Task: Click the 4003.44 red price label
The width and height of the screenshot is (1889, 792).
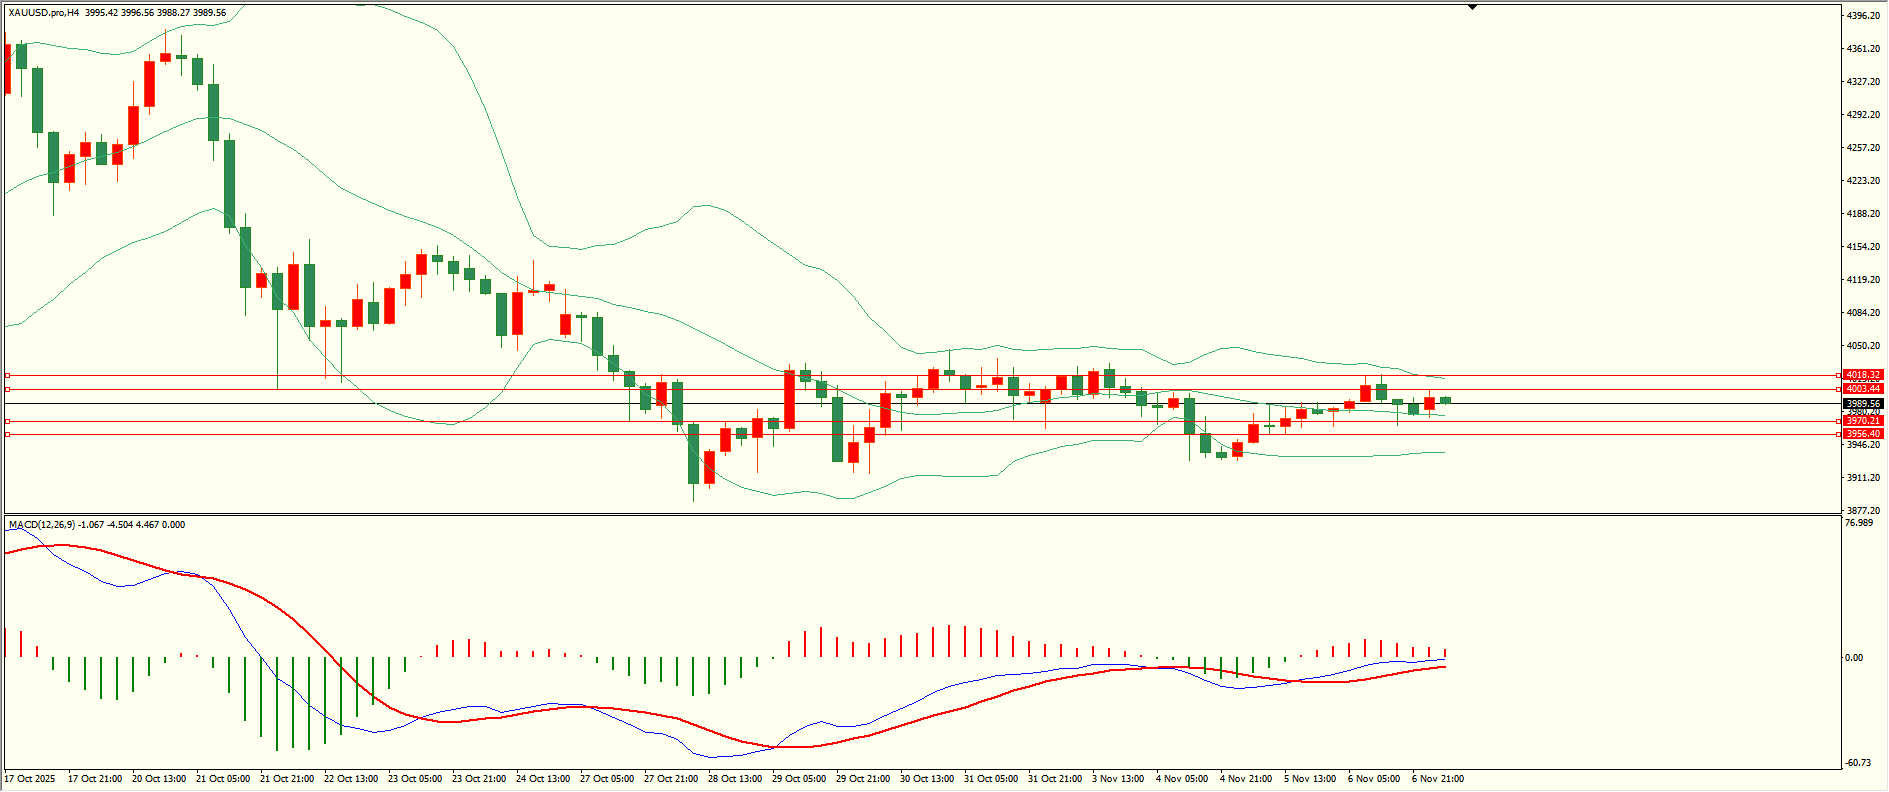Action: (x=1863, y=389)
